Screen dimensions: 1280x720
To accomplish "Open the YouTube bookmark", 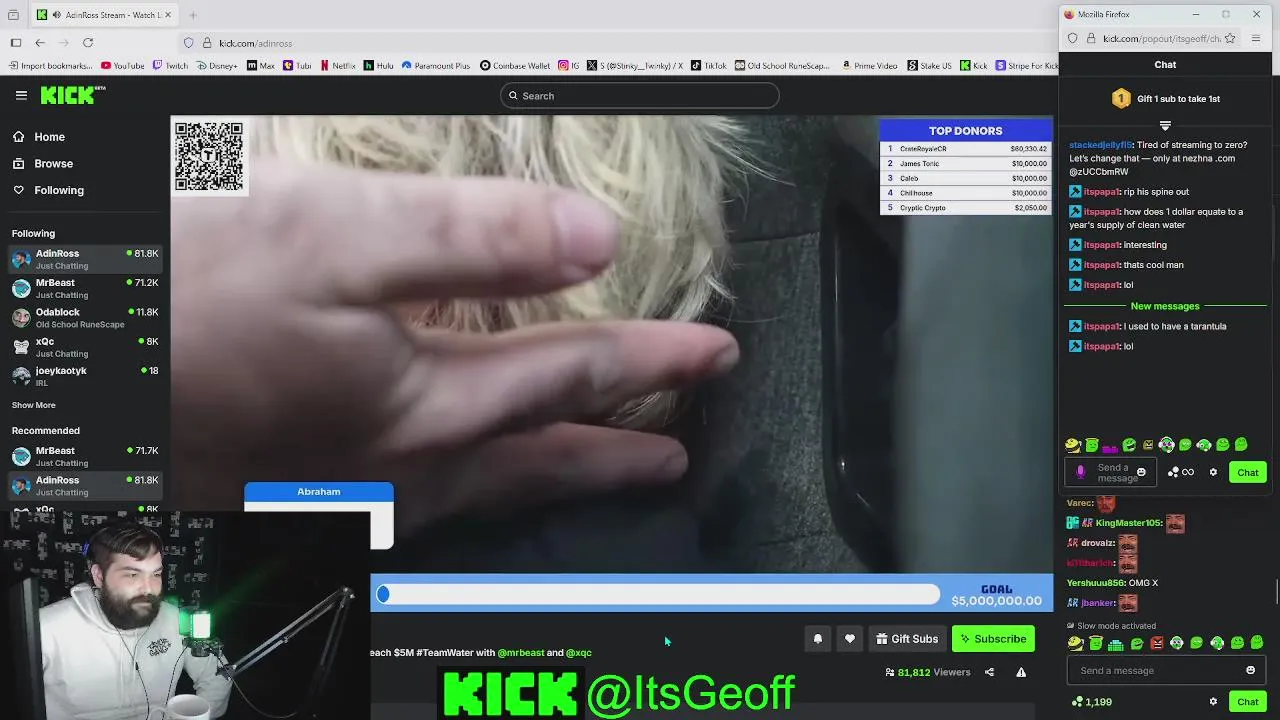I will coord(122,66).
